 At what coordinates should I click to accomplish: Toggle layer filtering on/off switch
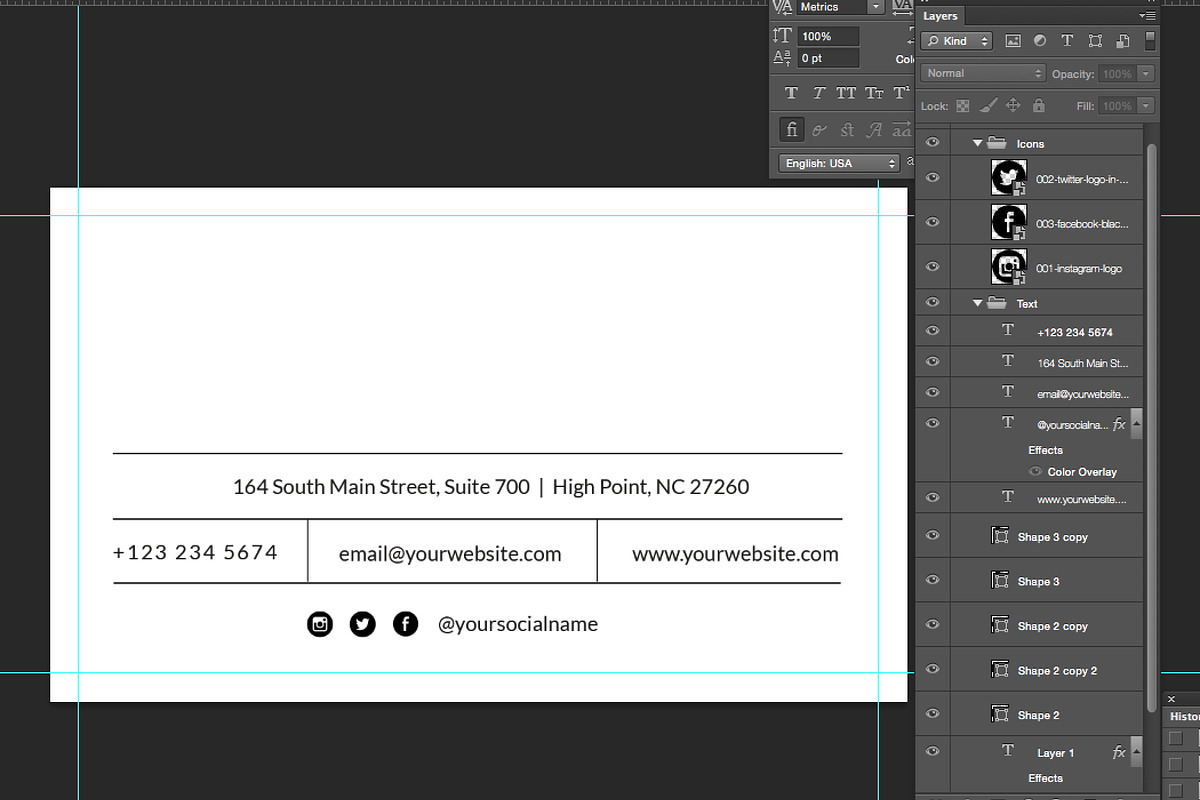pyautogui.click(x=1150, y=40)
